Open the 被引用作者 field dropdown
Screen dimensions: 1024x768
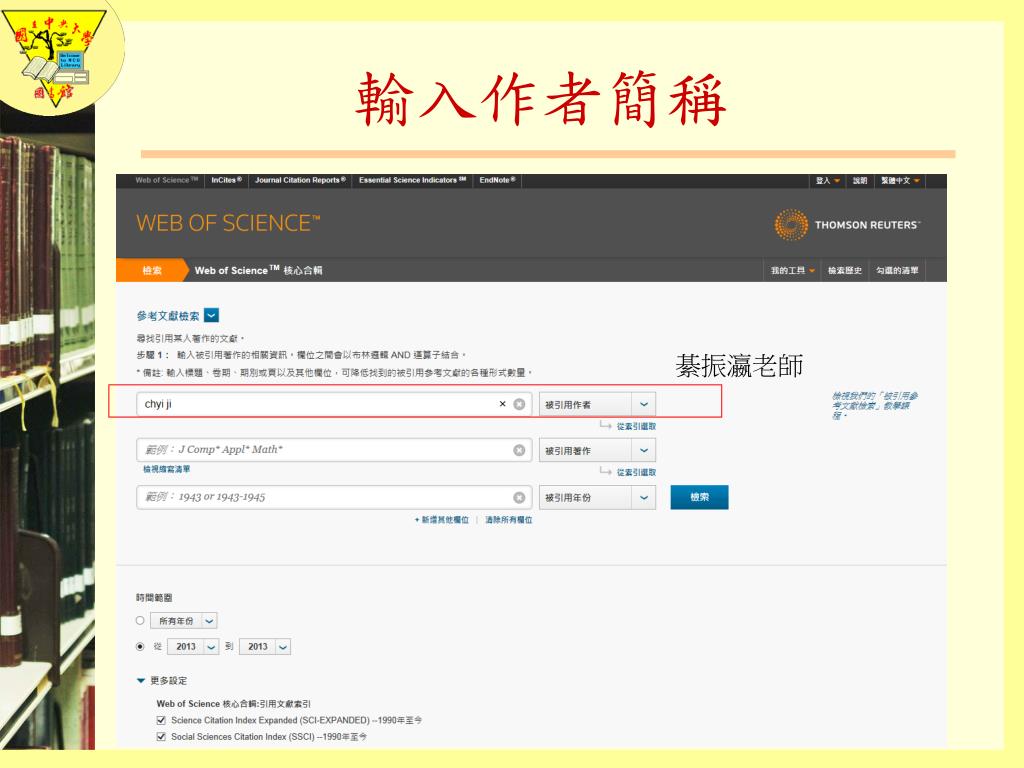[597, 404]
